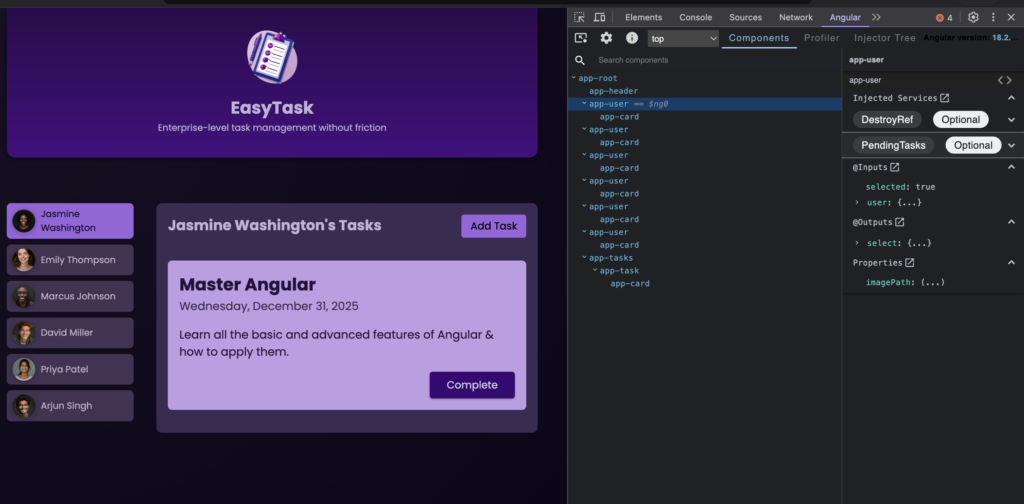1024x504 pixels.
Task: Open Chrome DevTools settings gear icon
Action: coord(973,17)
